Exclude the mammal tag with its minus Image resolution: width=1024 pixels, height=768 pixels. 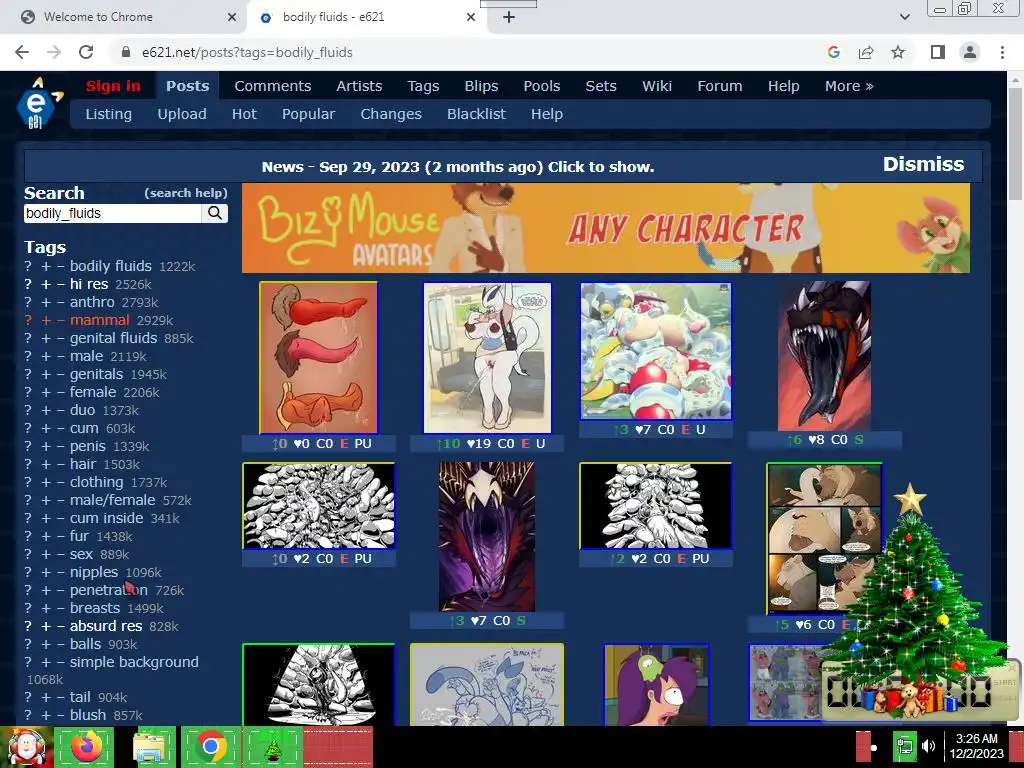click(60, 320)
